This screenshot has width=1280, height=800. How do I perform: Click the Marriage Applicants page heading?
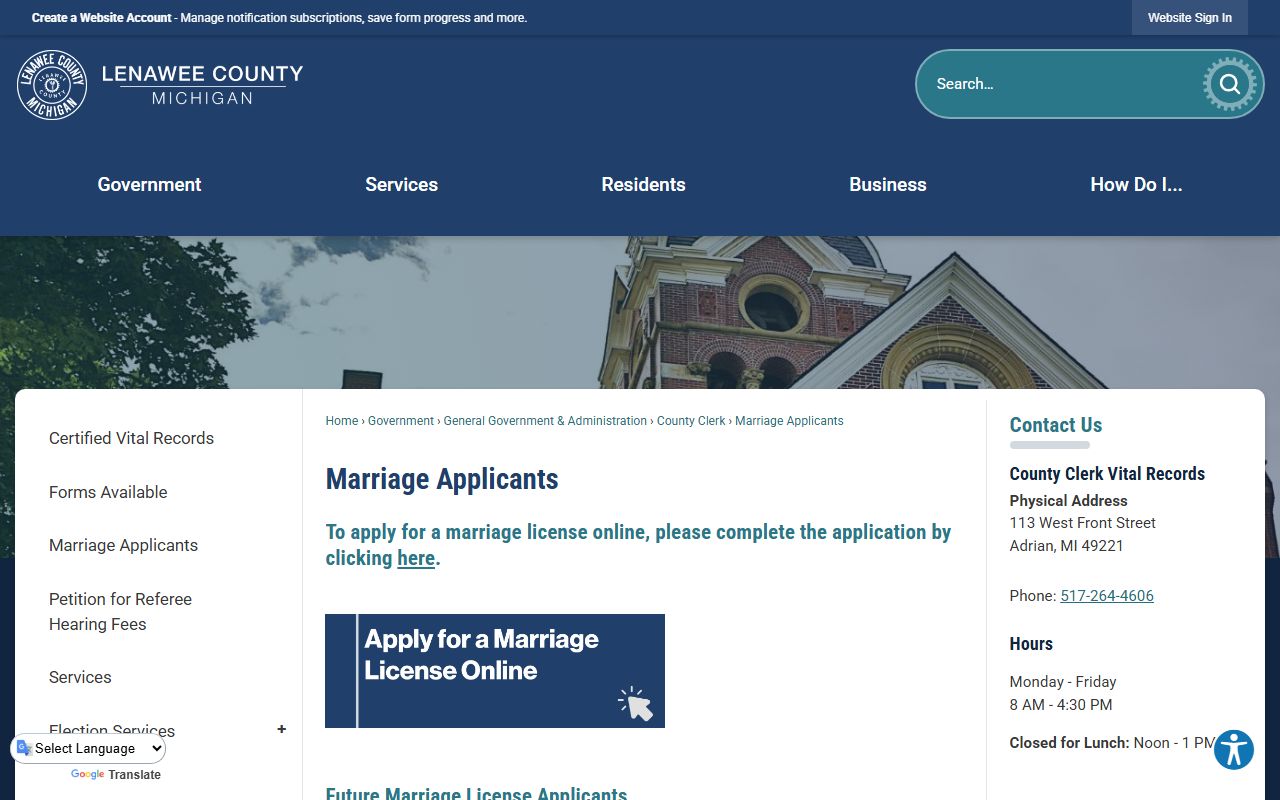pyautogui.click(x=442, y=479)
